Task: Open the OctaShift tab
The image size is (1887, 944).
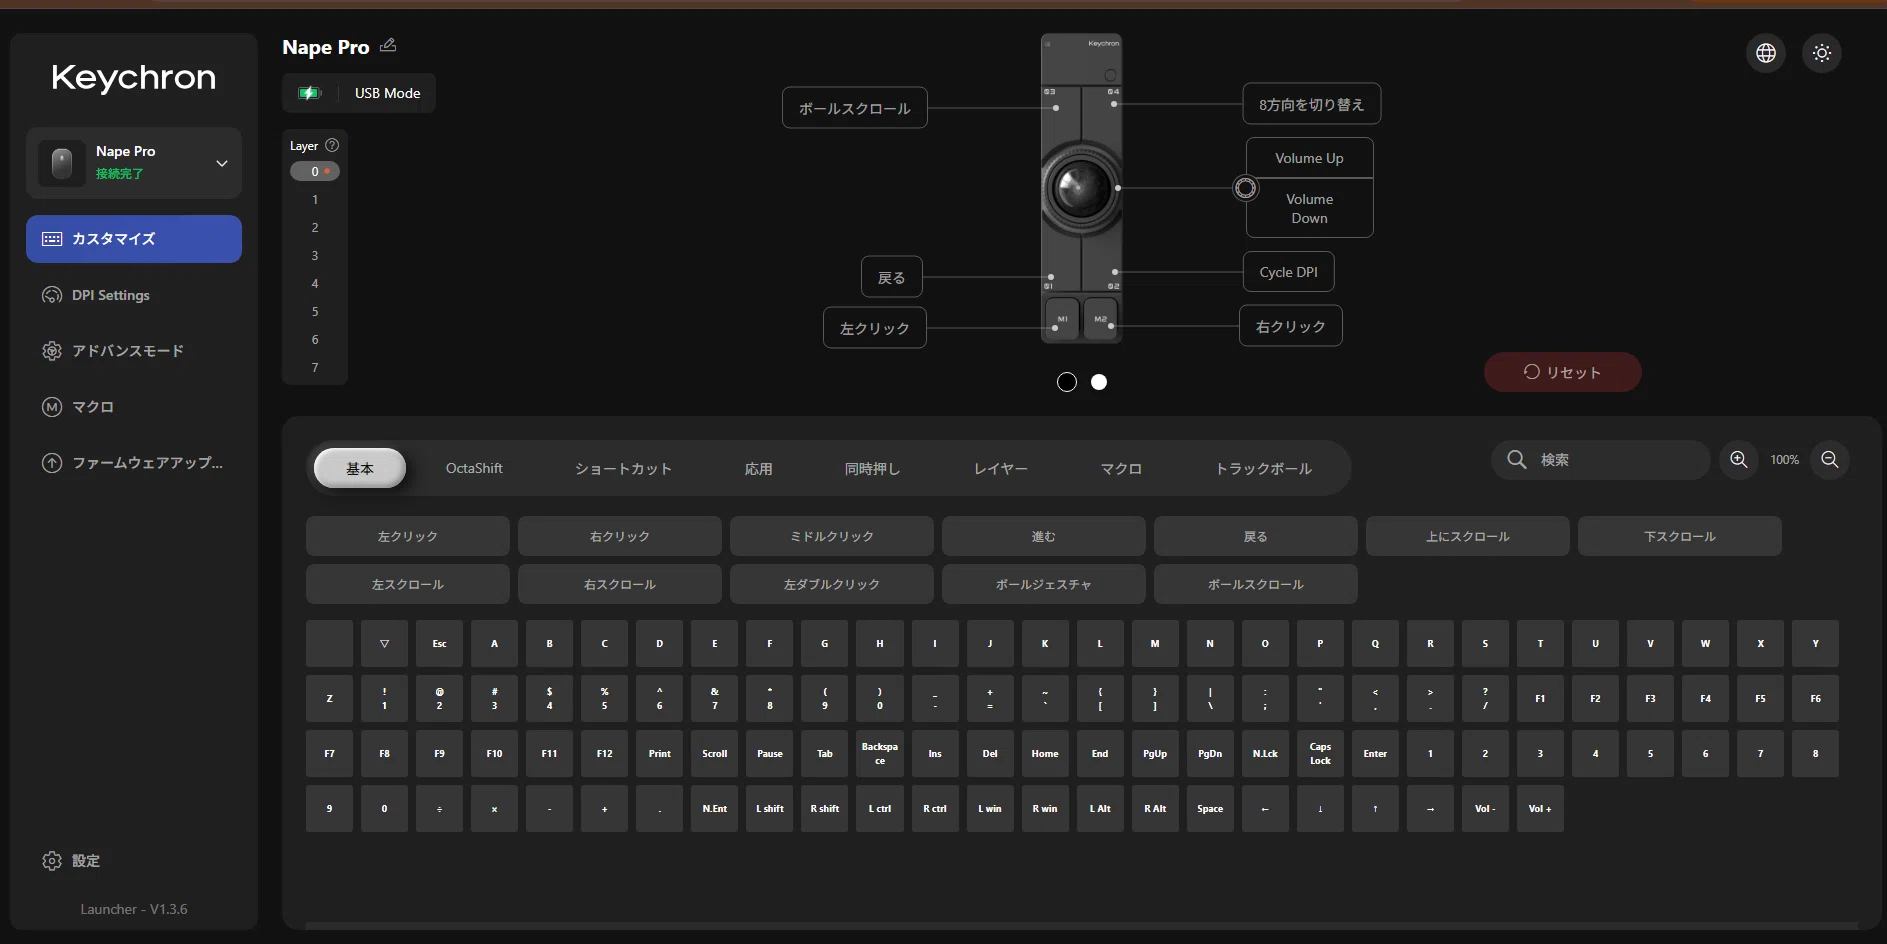Action: click(474, 468)
